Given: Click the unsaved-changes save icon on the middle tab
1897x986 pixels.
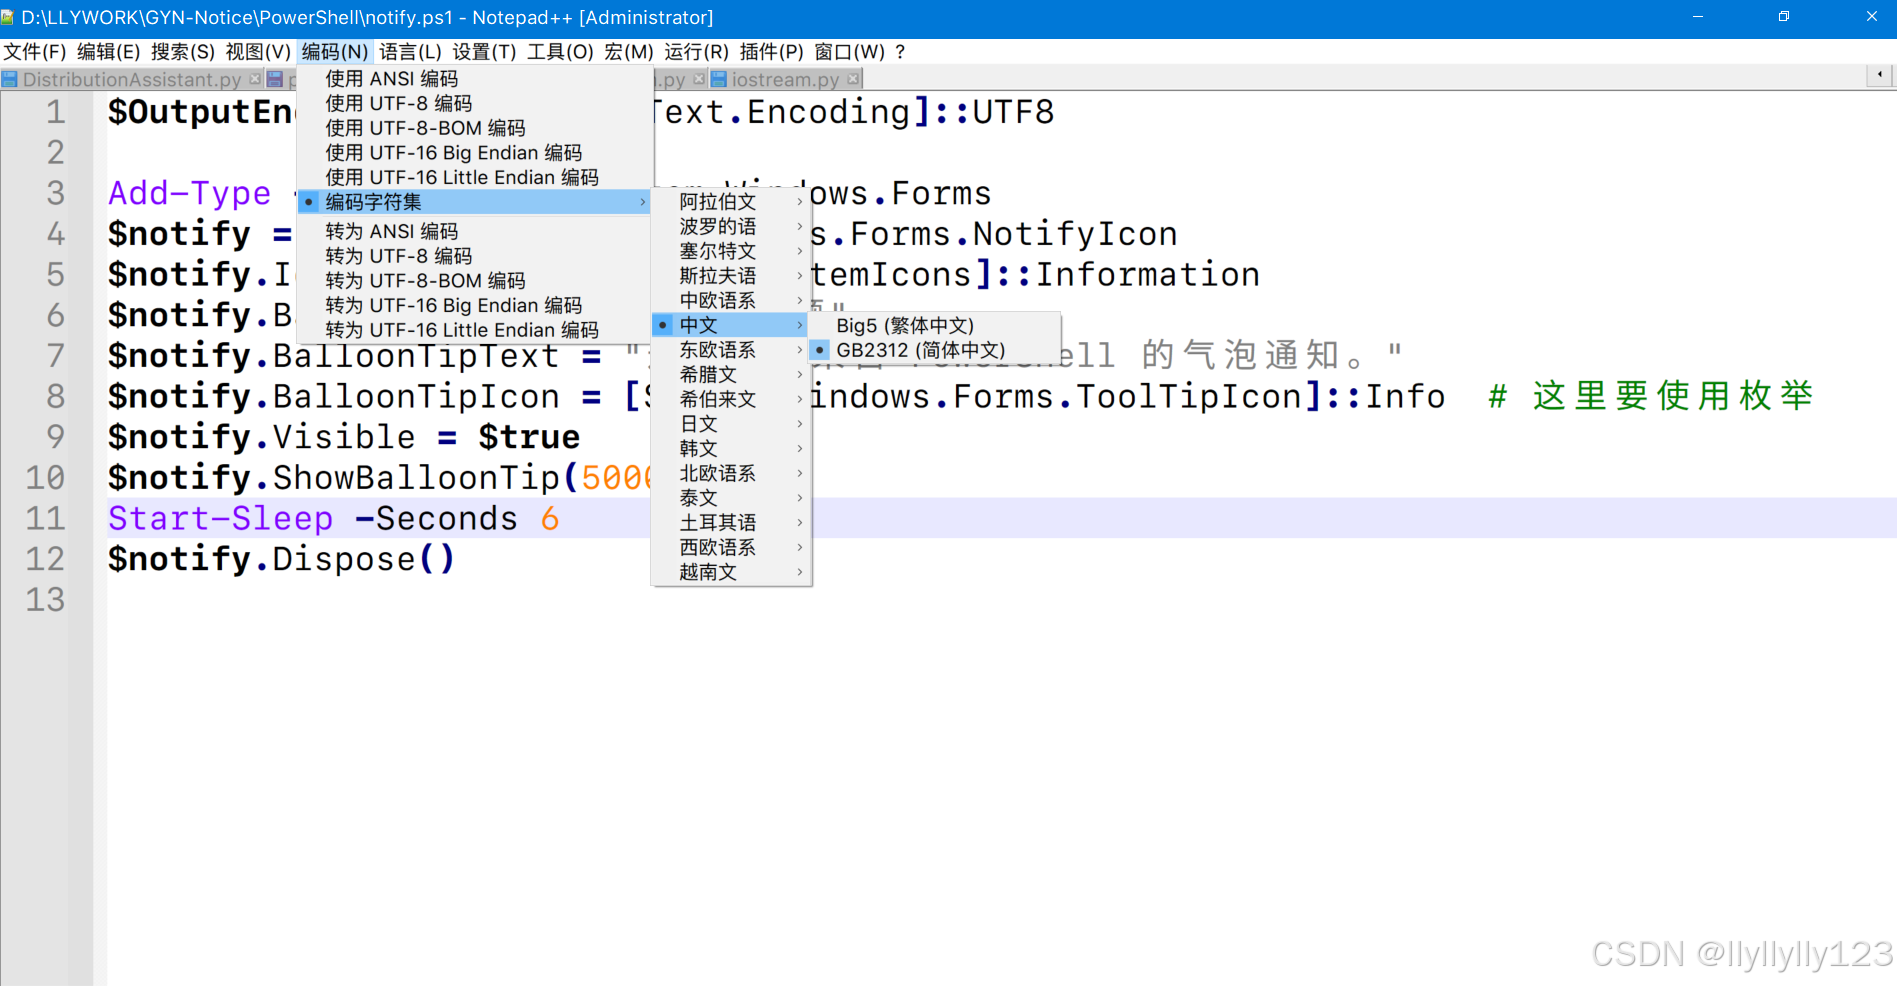Looking at the screenshot, I should tap(276, 79).
